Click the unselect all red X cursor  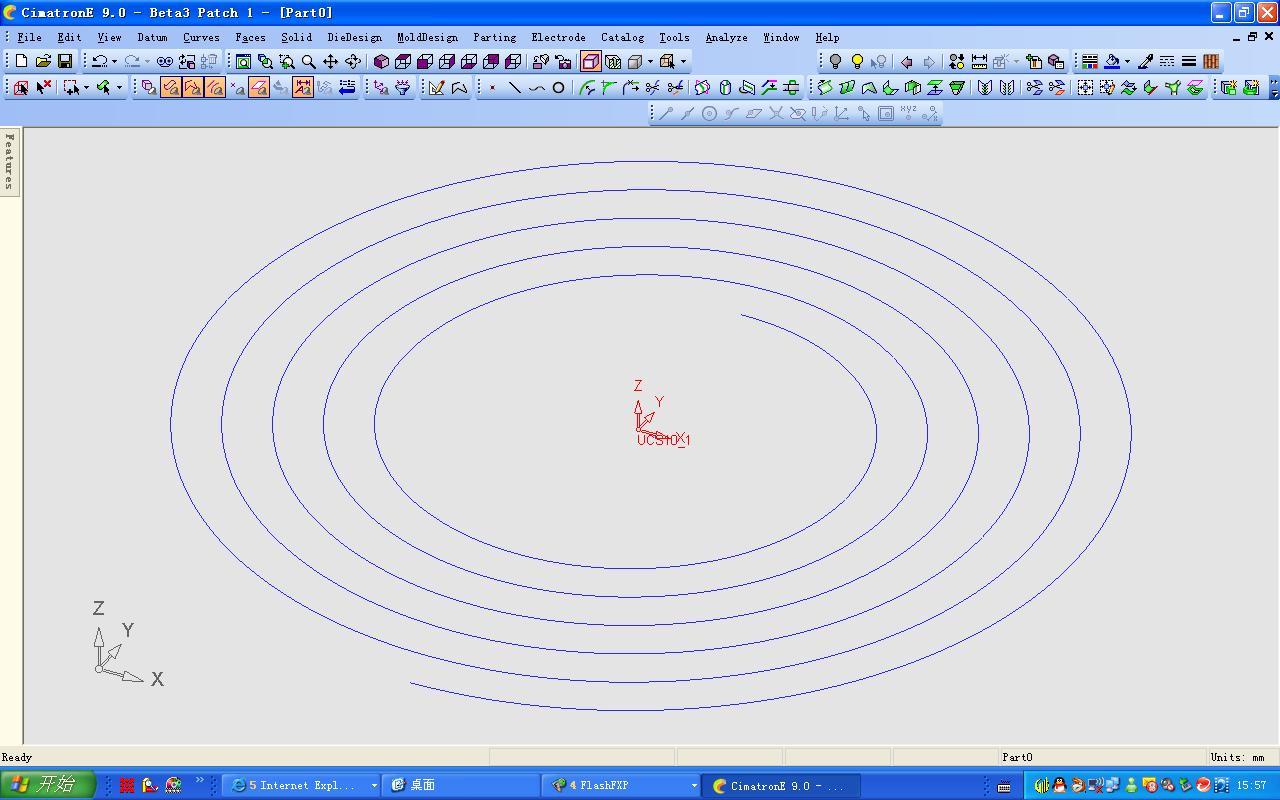(x=43, y=88)
